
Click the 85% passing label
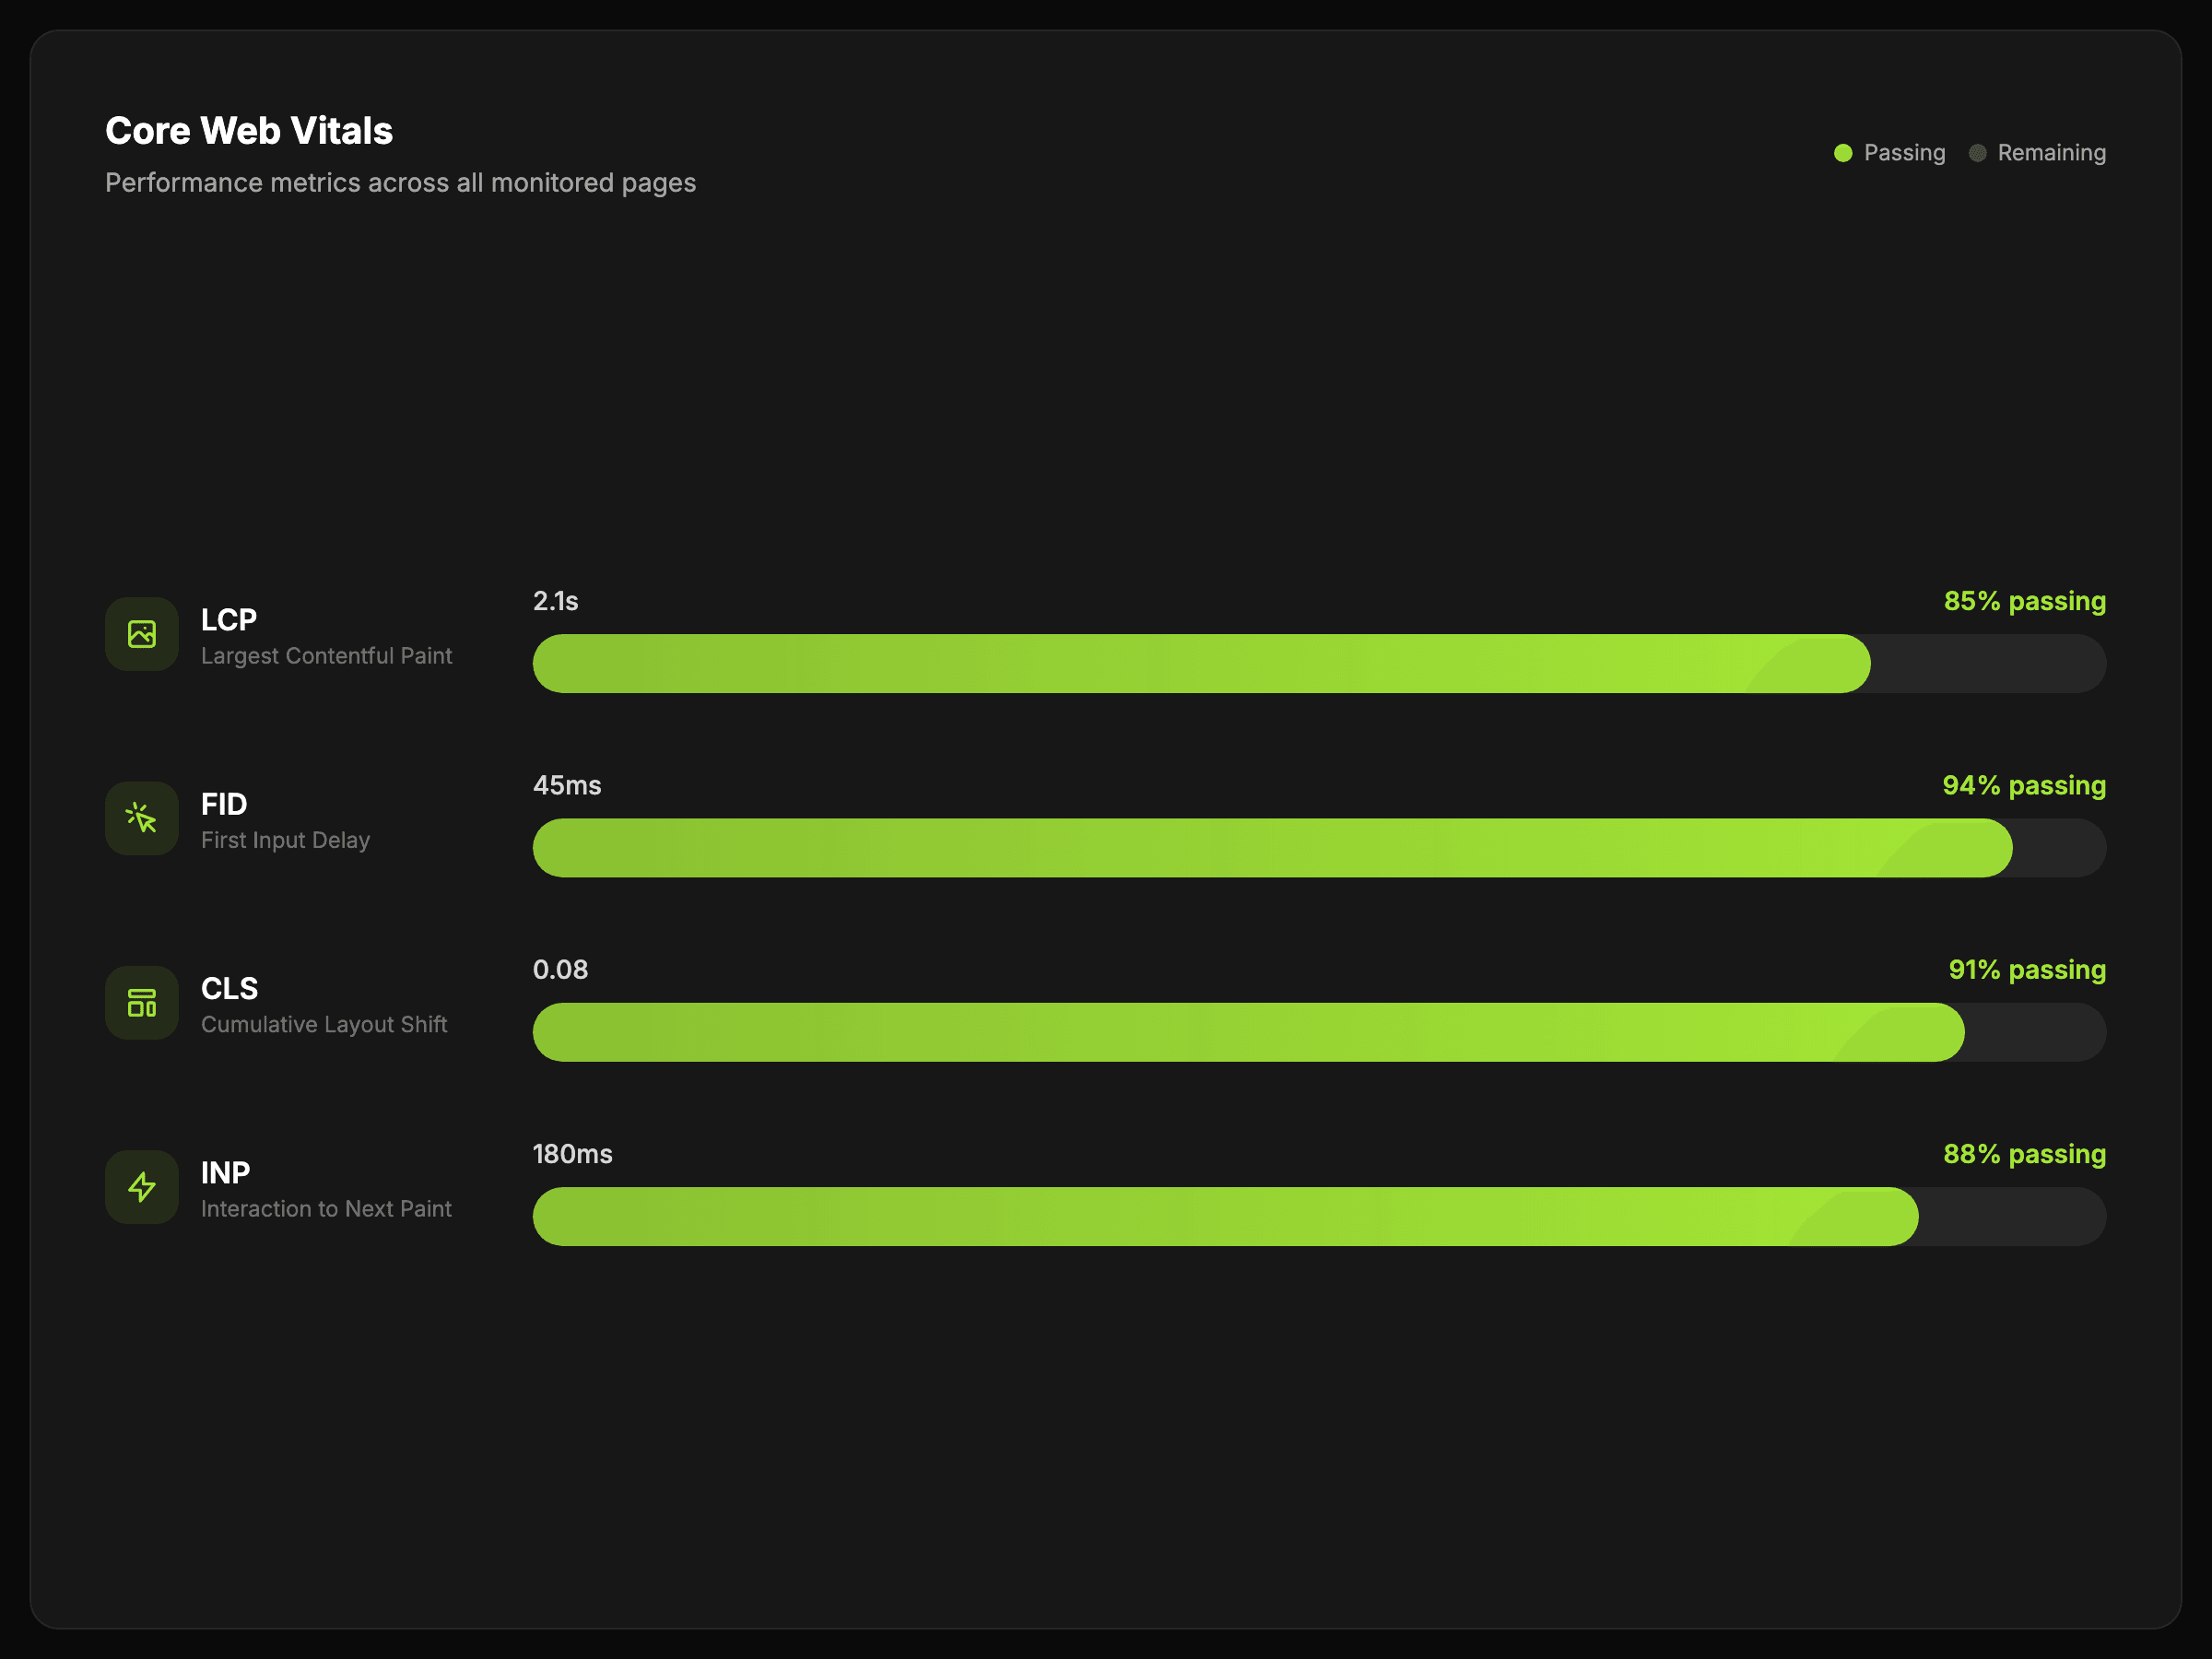[2024, 601]
